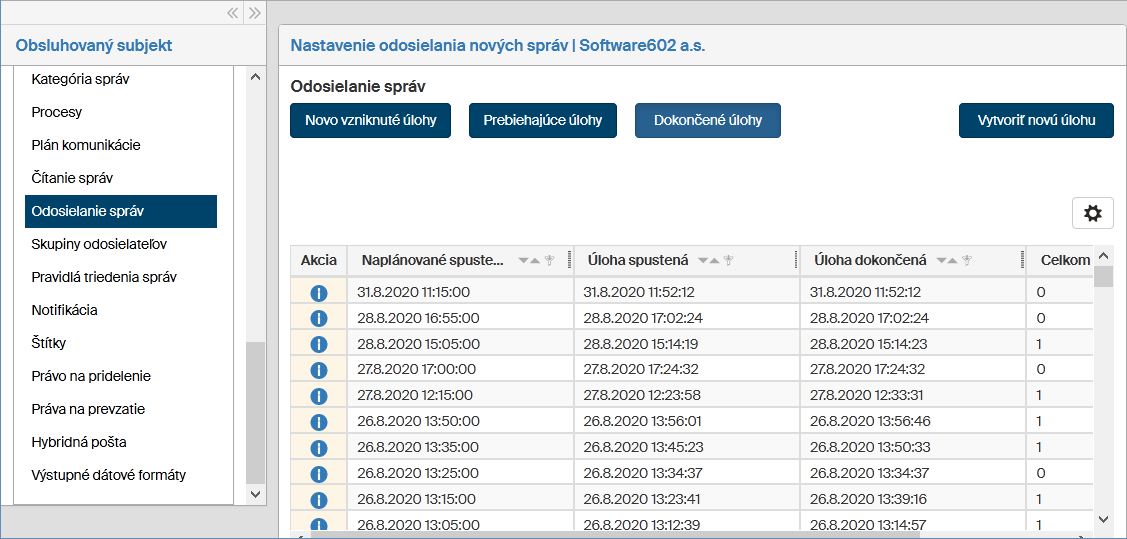Go to Notifikácia in left menu
The width and height of the screenshot is (1127, 539).
(64, 310)
